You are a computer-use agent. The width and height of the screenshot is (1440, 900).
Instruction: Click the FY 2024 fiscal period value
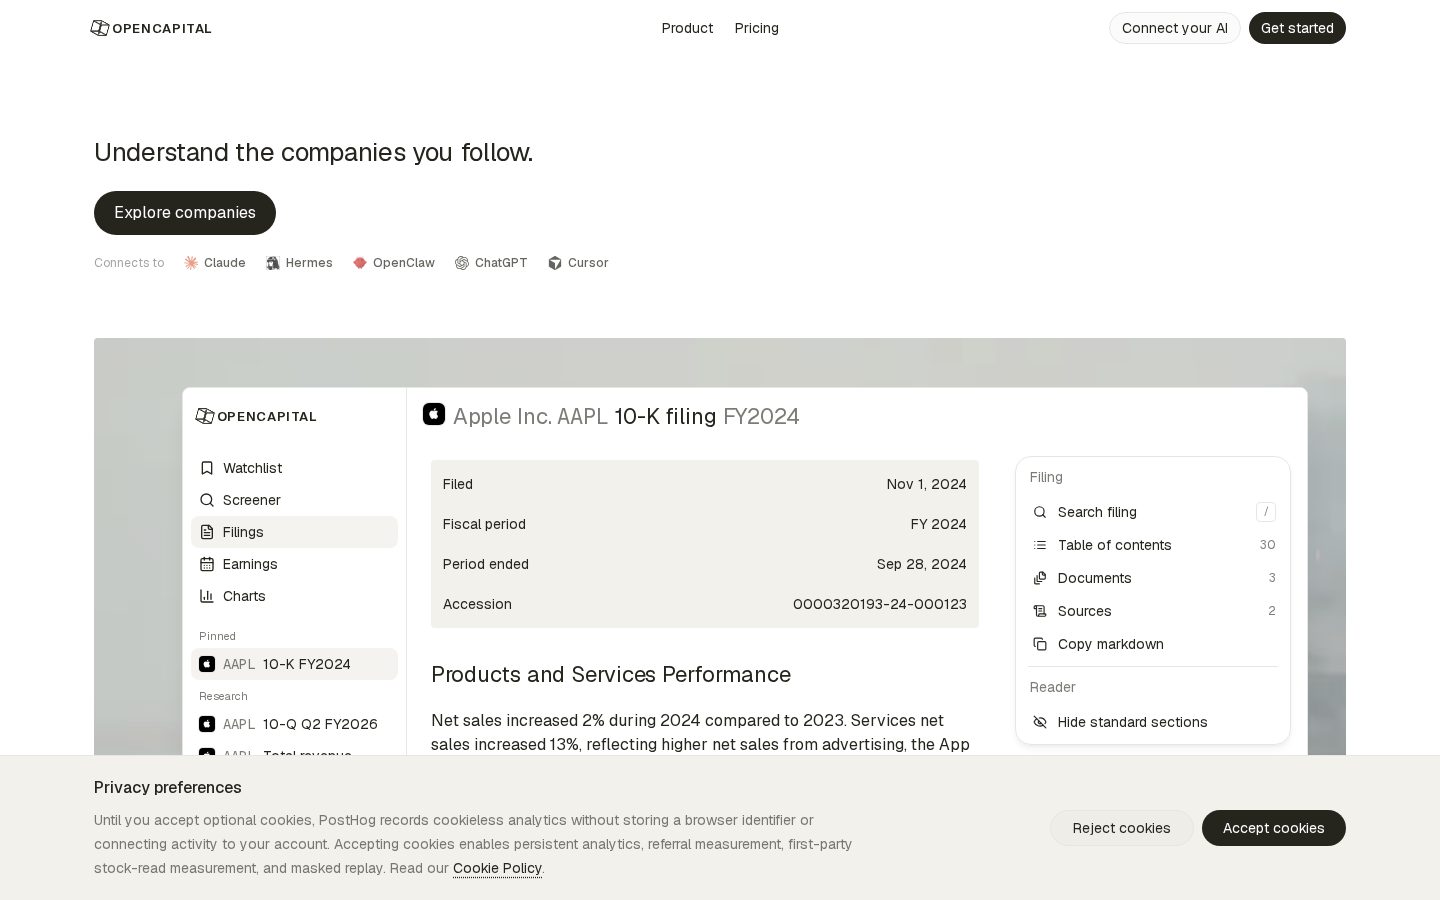click(x=938, y=524)
